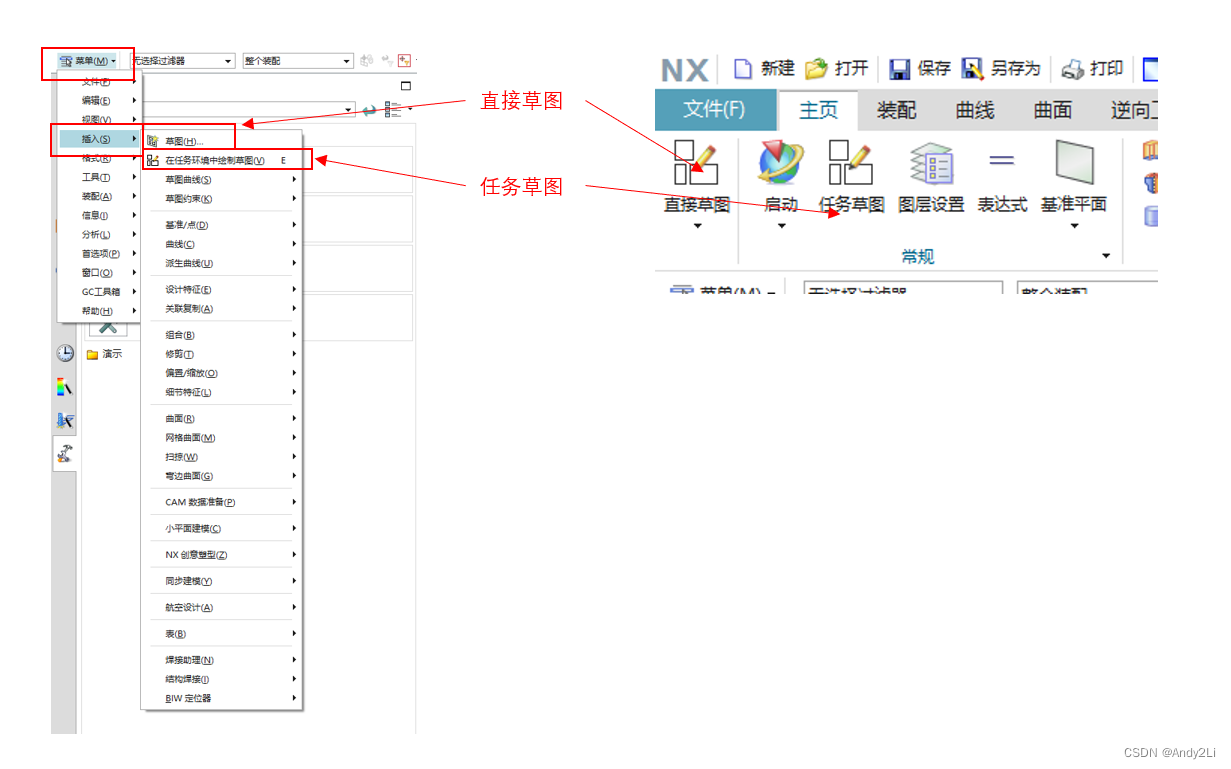Open the 插入(S) menu item
1231x769 pixels.
[99, 139]
